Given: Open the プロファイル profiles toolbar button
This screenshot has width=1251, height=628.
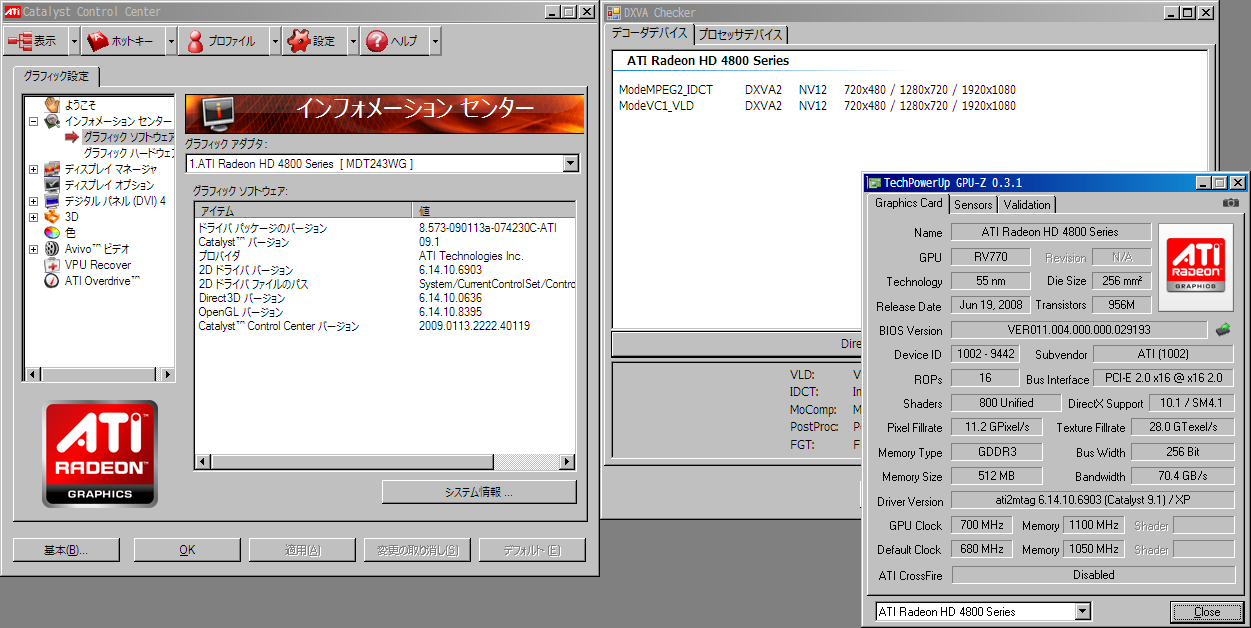Looking at the screenshot, I should pos(224,41).
